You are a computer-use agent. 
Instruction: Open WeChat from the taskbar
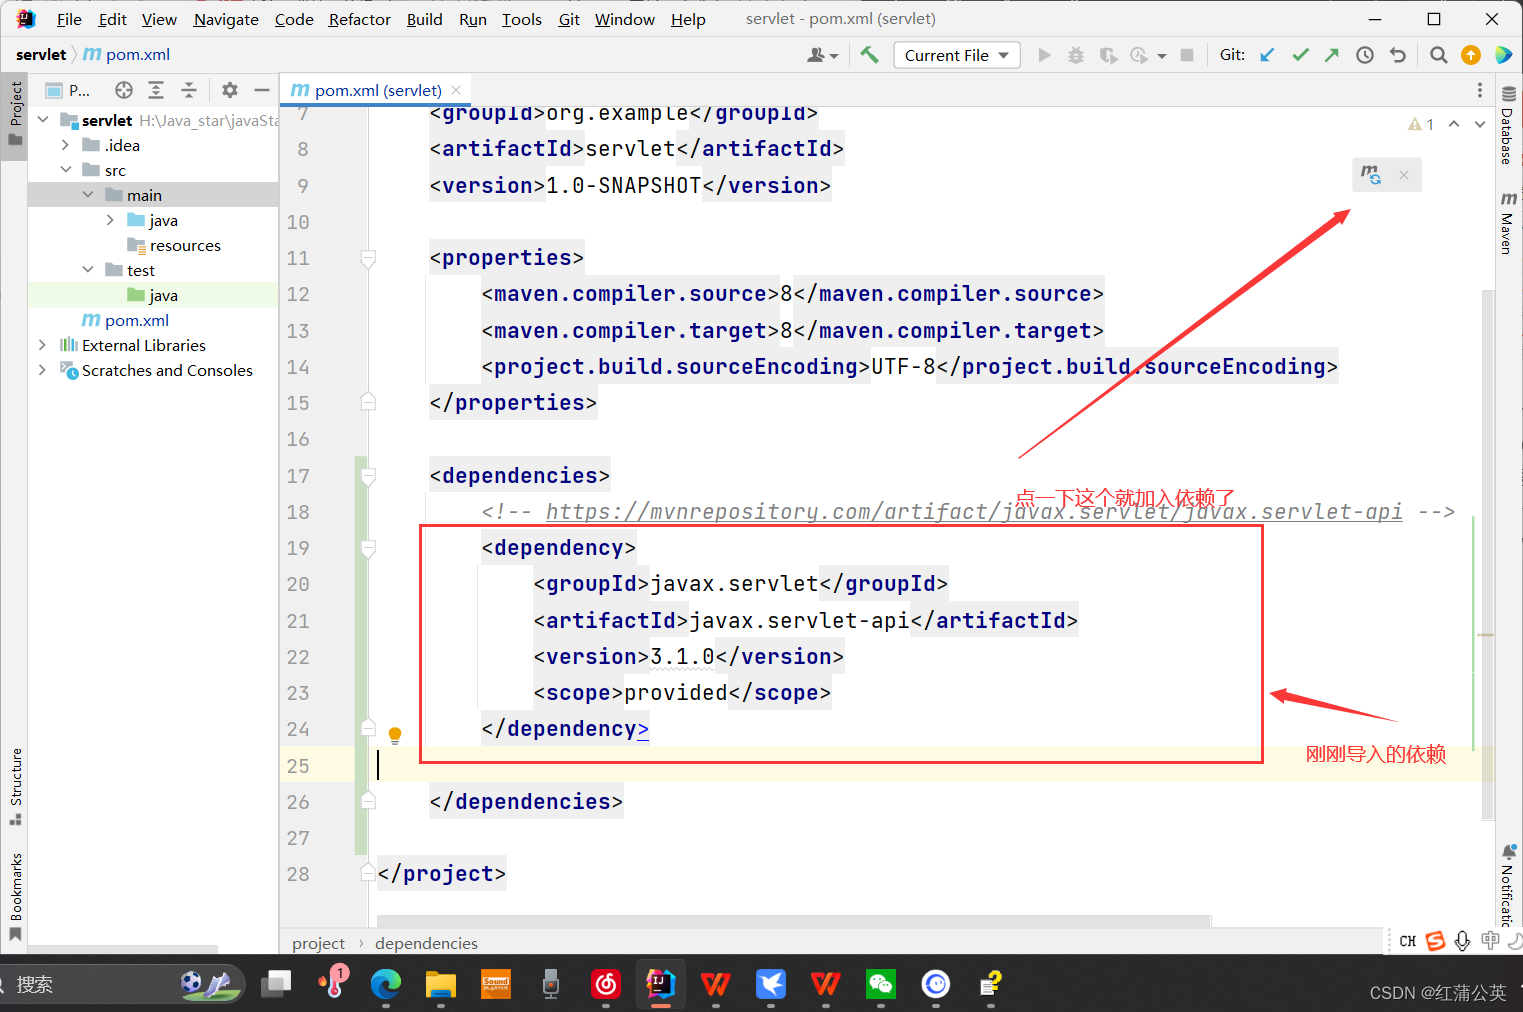881,984
